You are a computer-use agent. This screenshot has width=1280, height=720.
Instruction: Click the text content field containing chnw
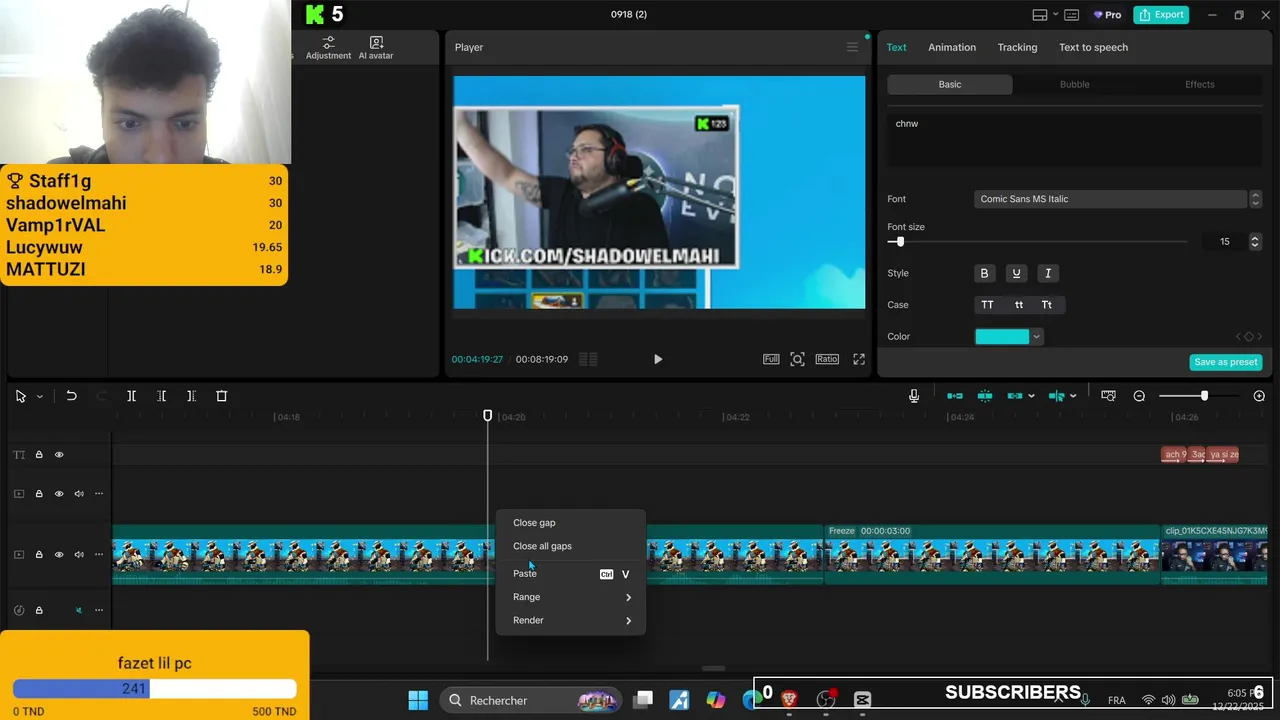[1074, 138]
